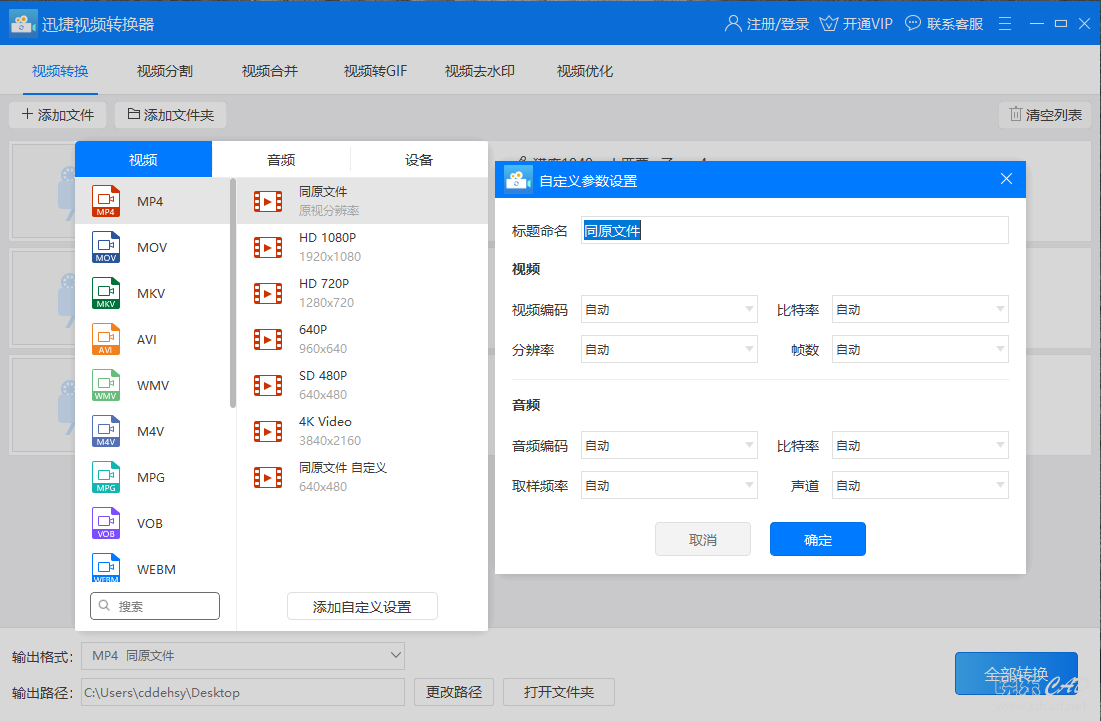Click the 打开文件夹 button
This screenshot has height=721, width=1101.
[559, 692]
